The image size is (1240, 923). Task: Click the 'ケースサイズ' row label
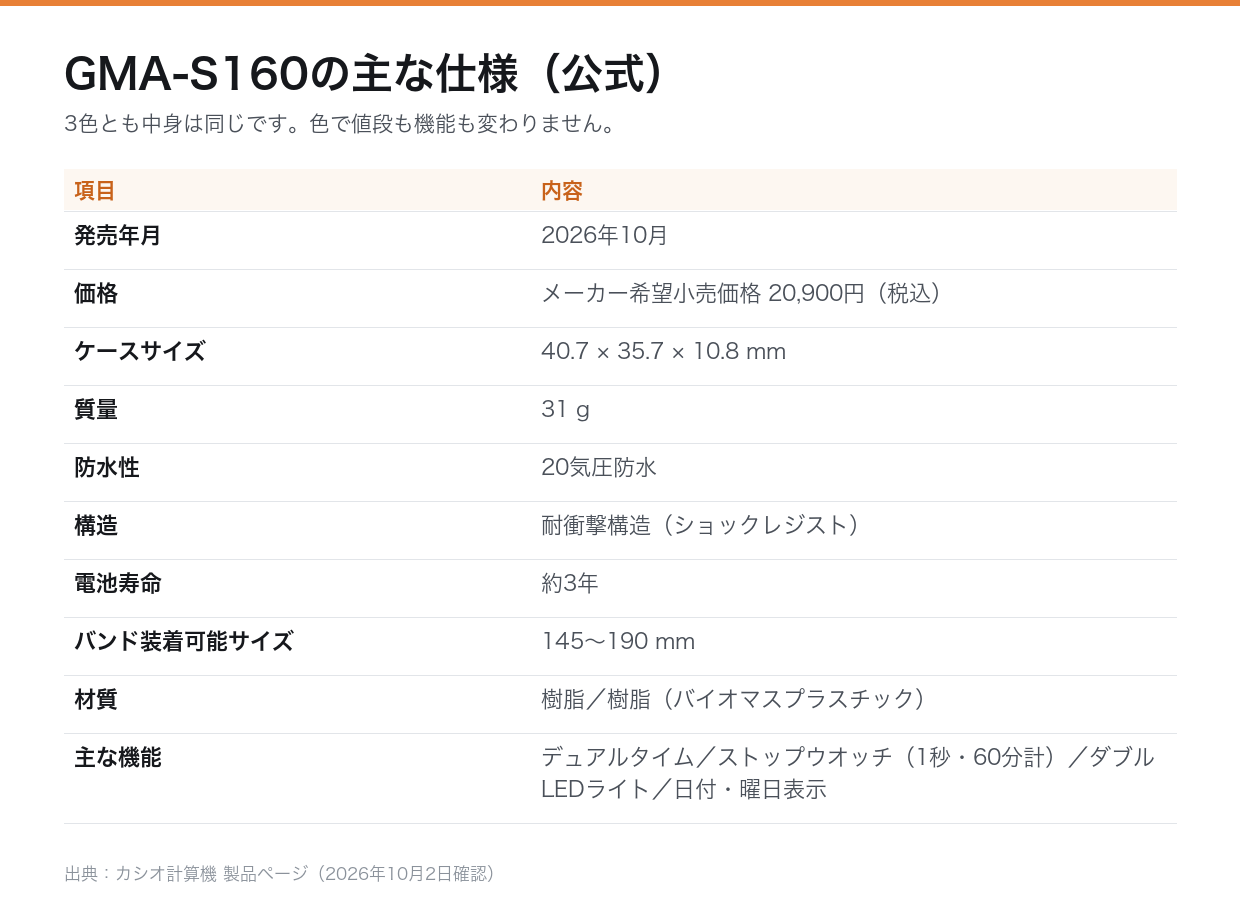click(x=140, y=352)
